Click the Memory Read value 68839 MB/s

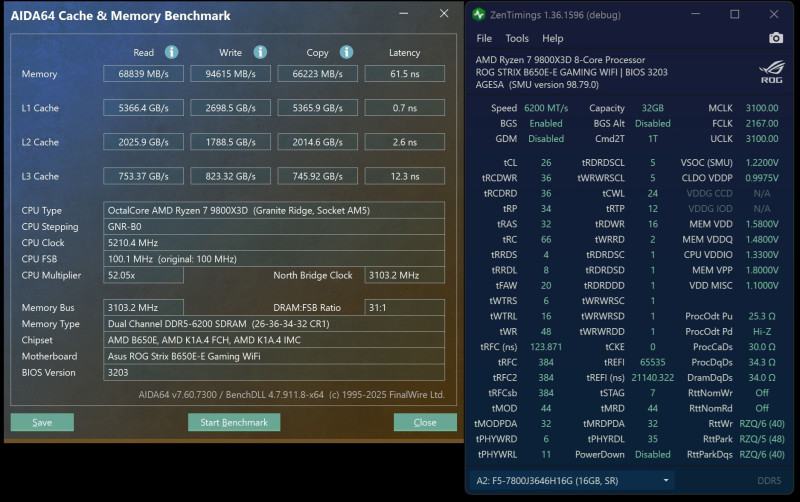[143, 74]
